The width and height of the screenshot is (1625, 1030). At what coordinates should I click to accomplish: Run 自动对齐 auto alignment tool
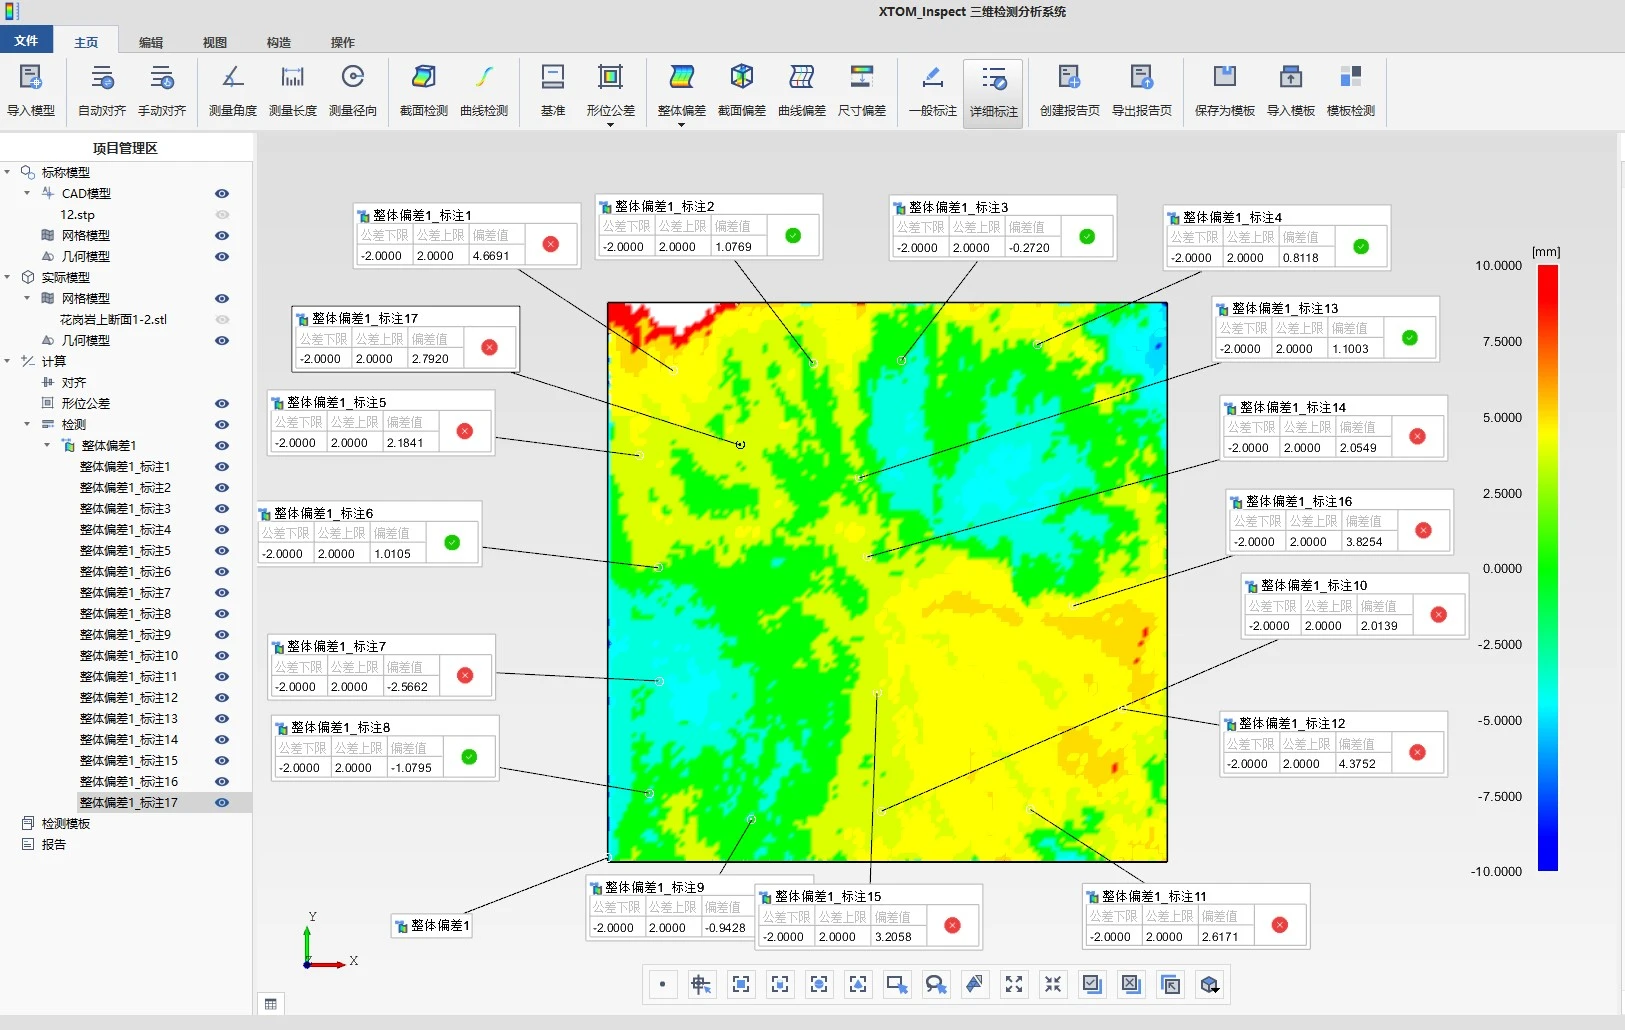point(102,90)
